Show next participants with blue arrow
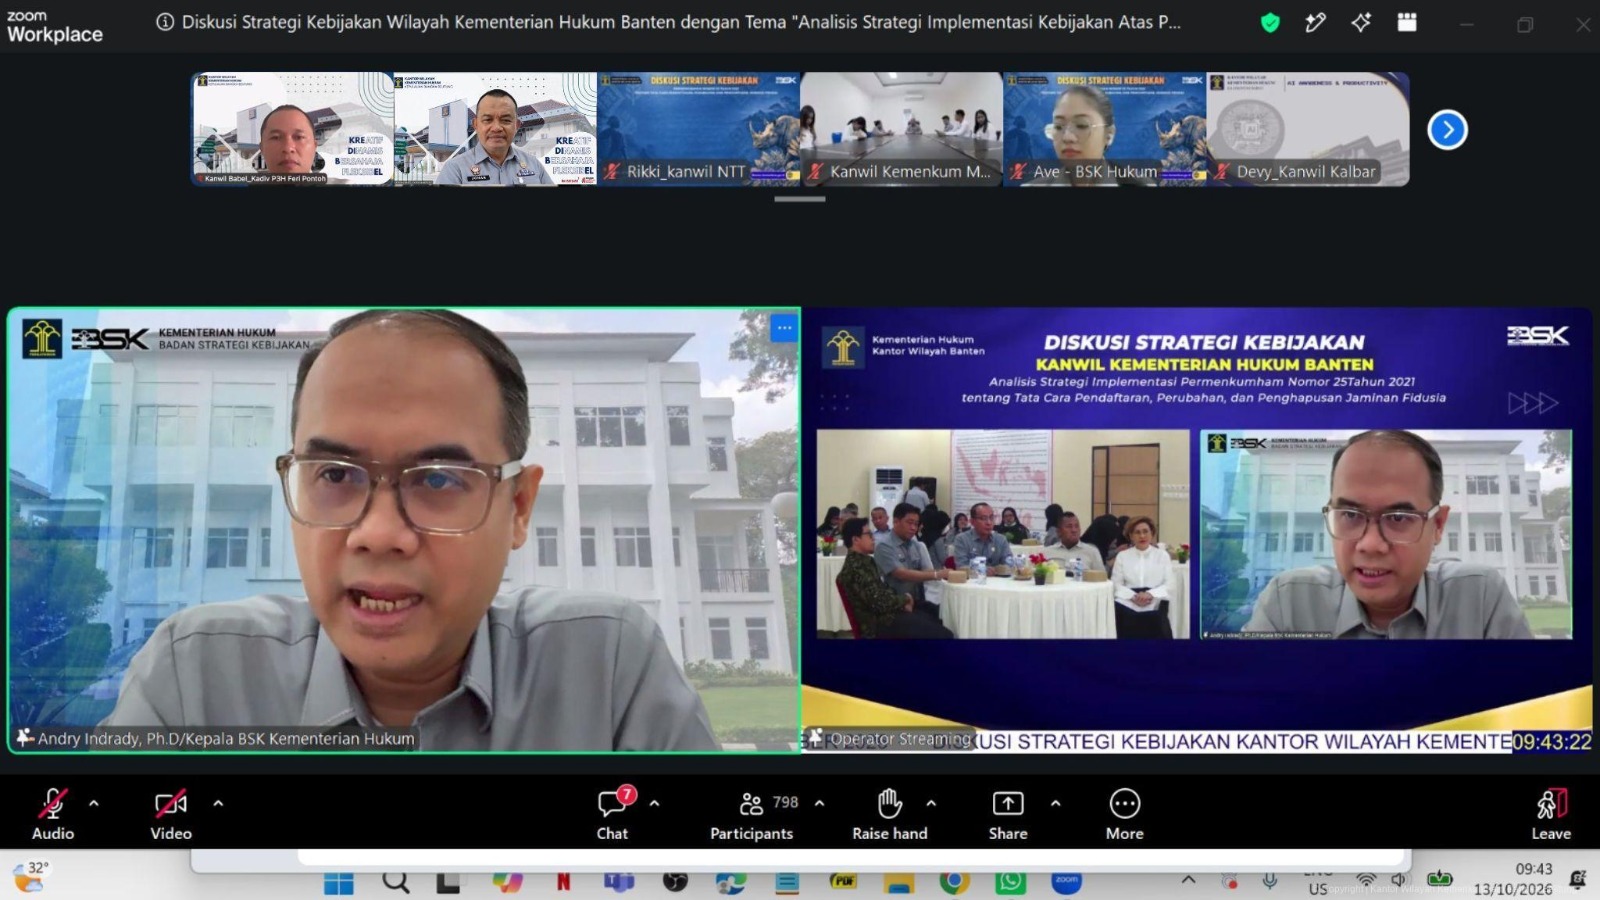 1447,130
